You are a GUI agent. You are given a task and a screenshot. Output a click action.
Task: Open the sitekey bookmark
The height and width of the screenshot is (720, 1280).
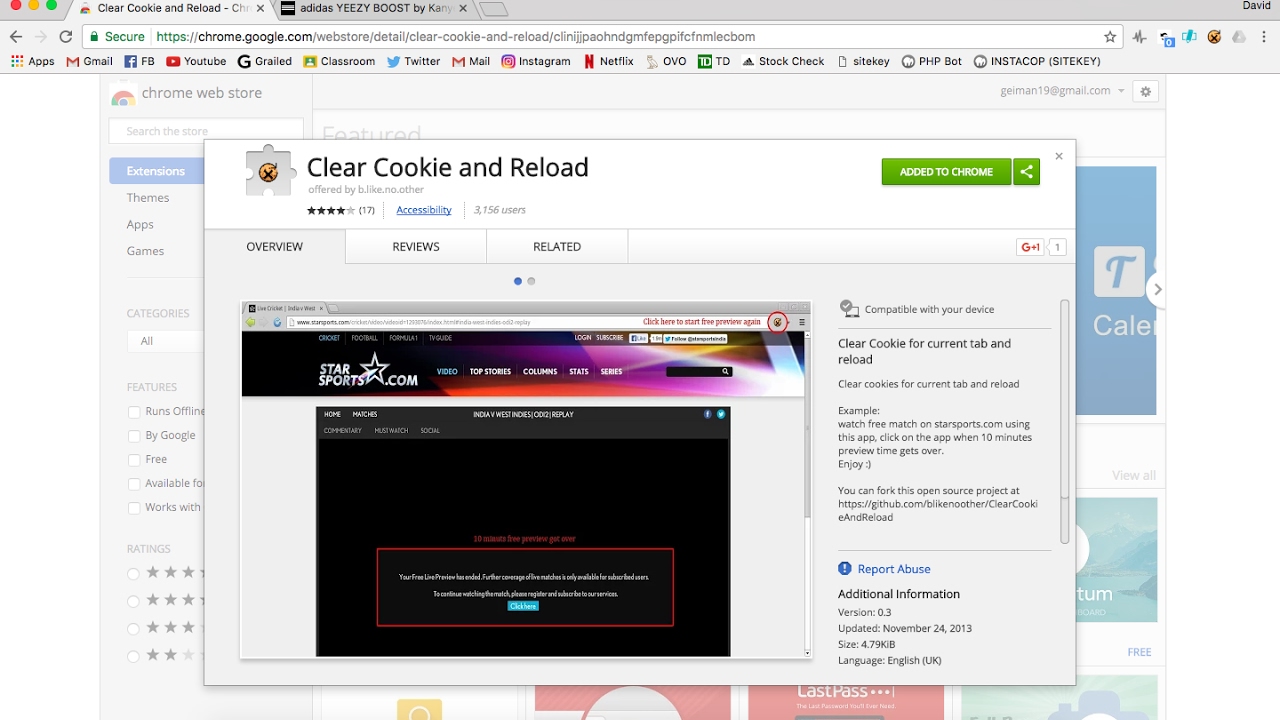[x=863, y=61]
